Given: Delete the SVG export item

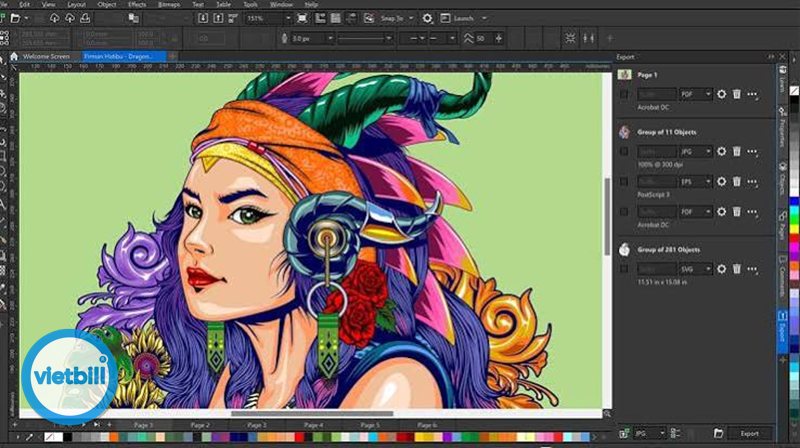Looking at the screenshot, I should point(737,269).
